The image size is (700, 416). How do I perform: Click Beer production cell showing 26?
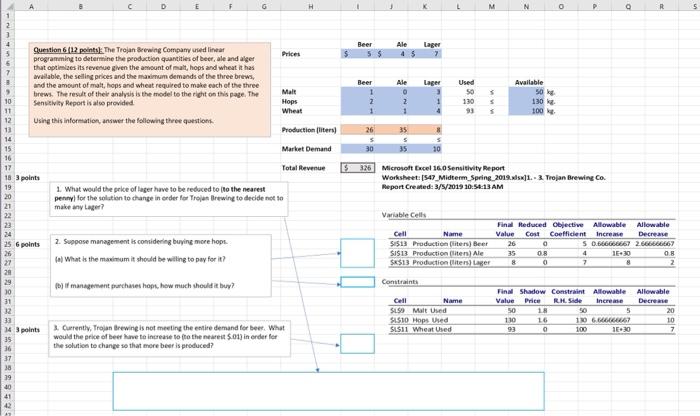point(358,130)
